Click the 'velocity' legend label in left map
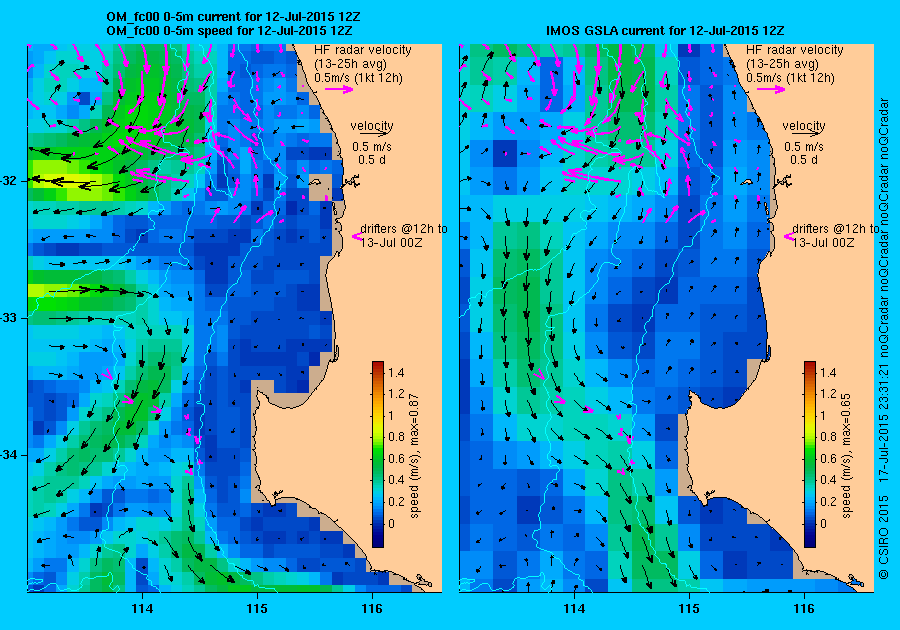This screenshot has height=630, width=900. [x=372, y=125]
